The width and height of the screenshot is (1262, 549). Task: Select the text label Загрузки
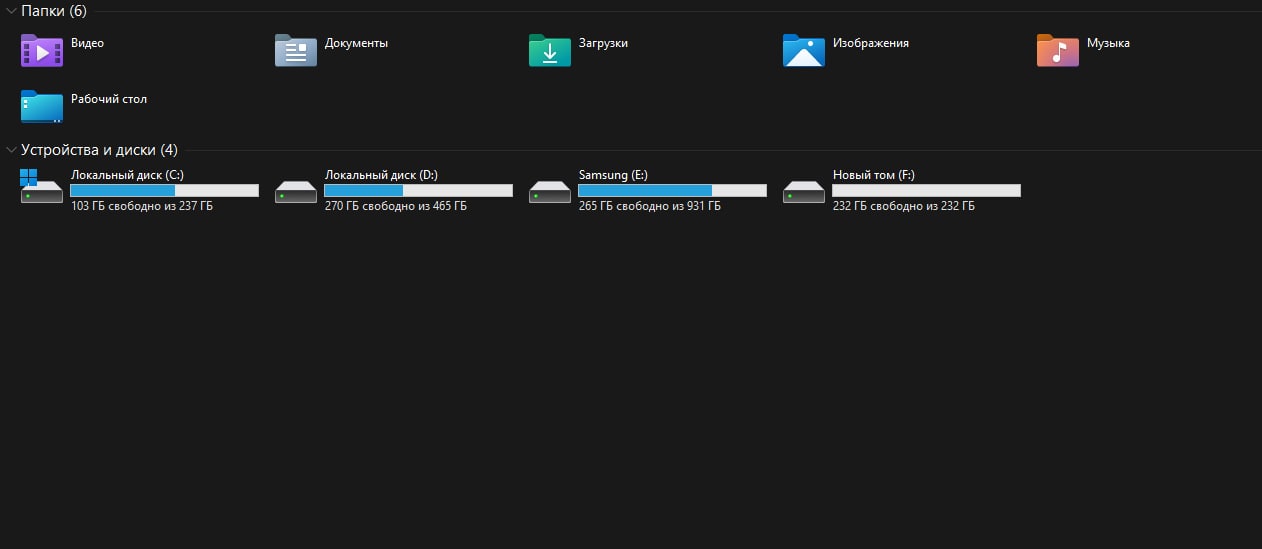(x=604, y=43)
